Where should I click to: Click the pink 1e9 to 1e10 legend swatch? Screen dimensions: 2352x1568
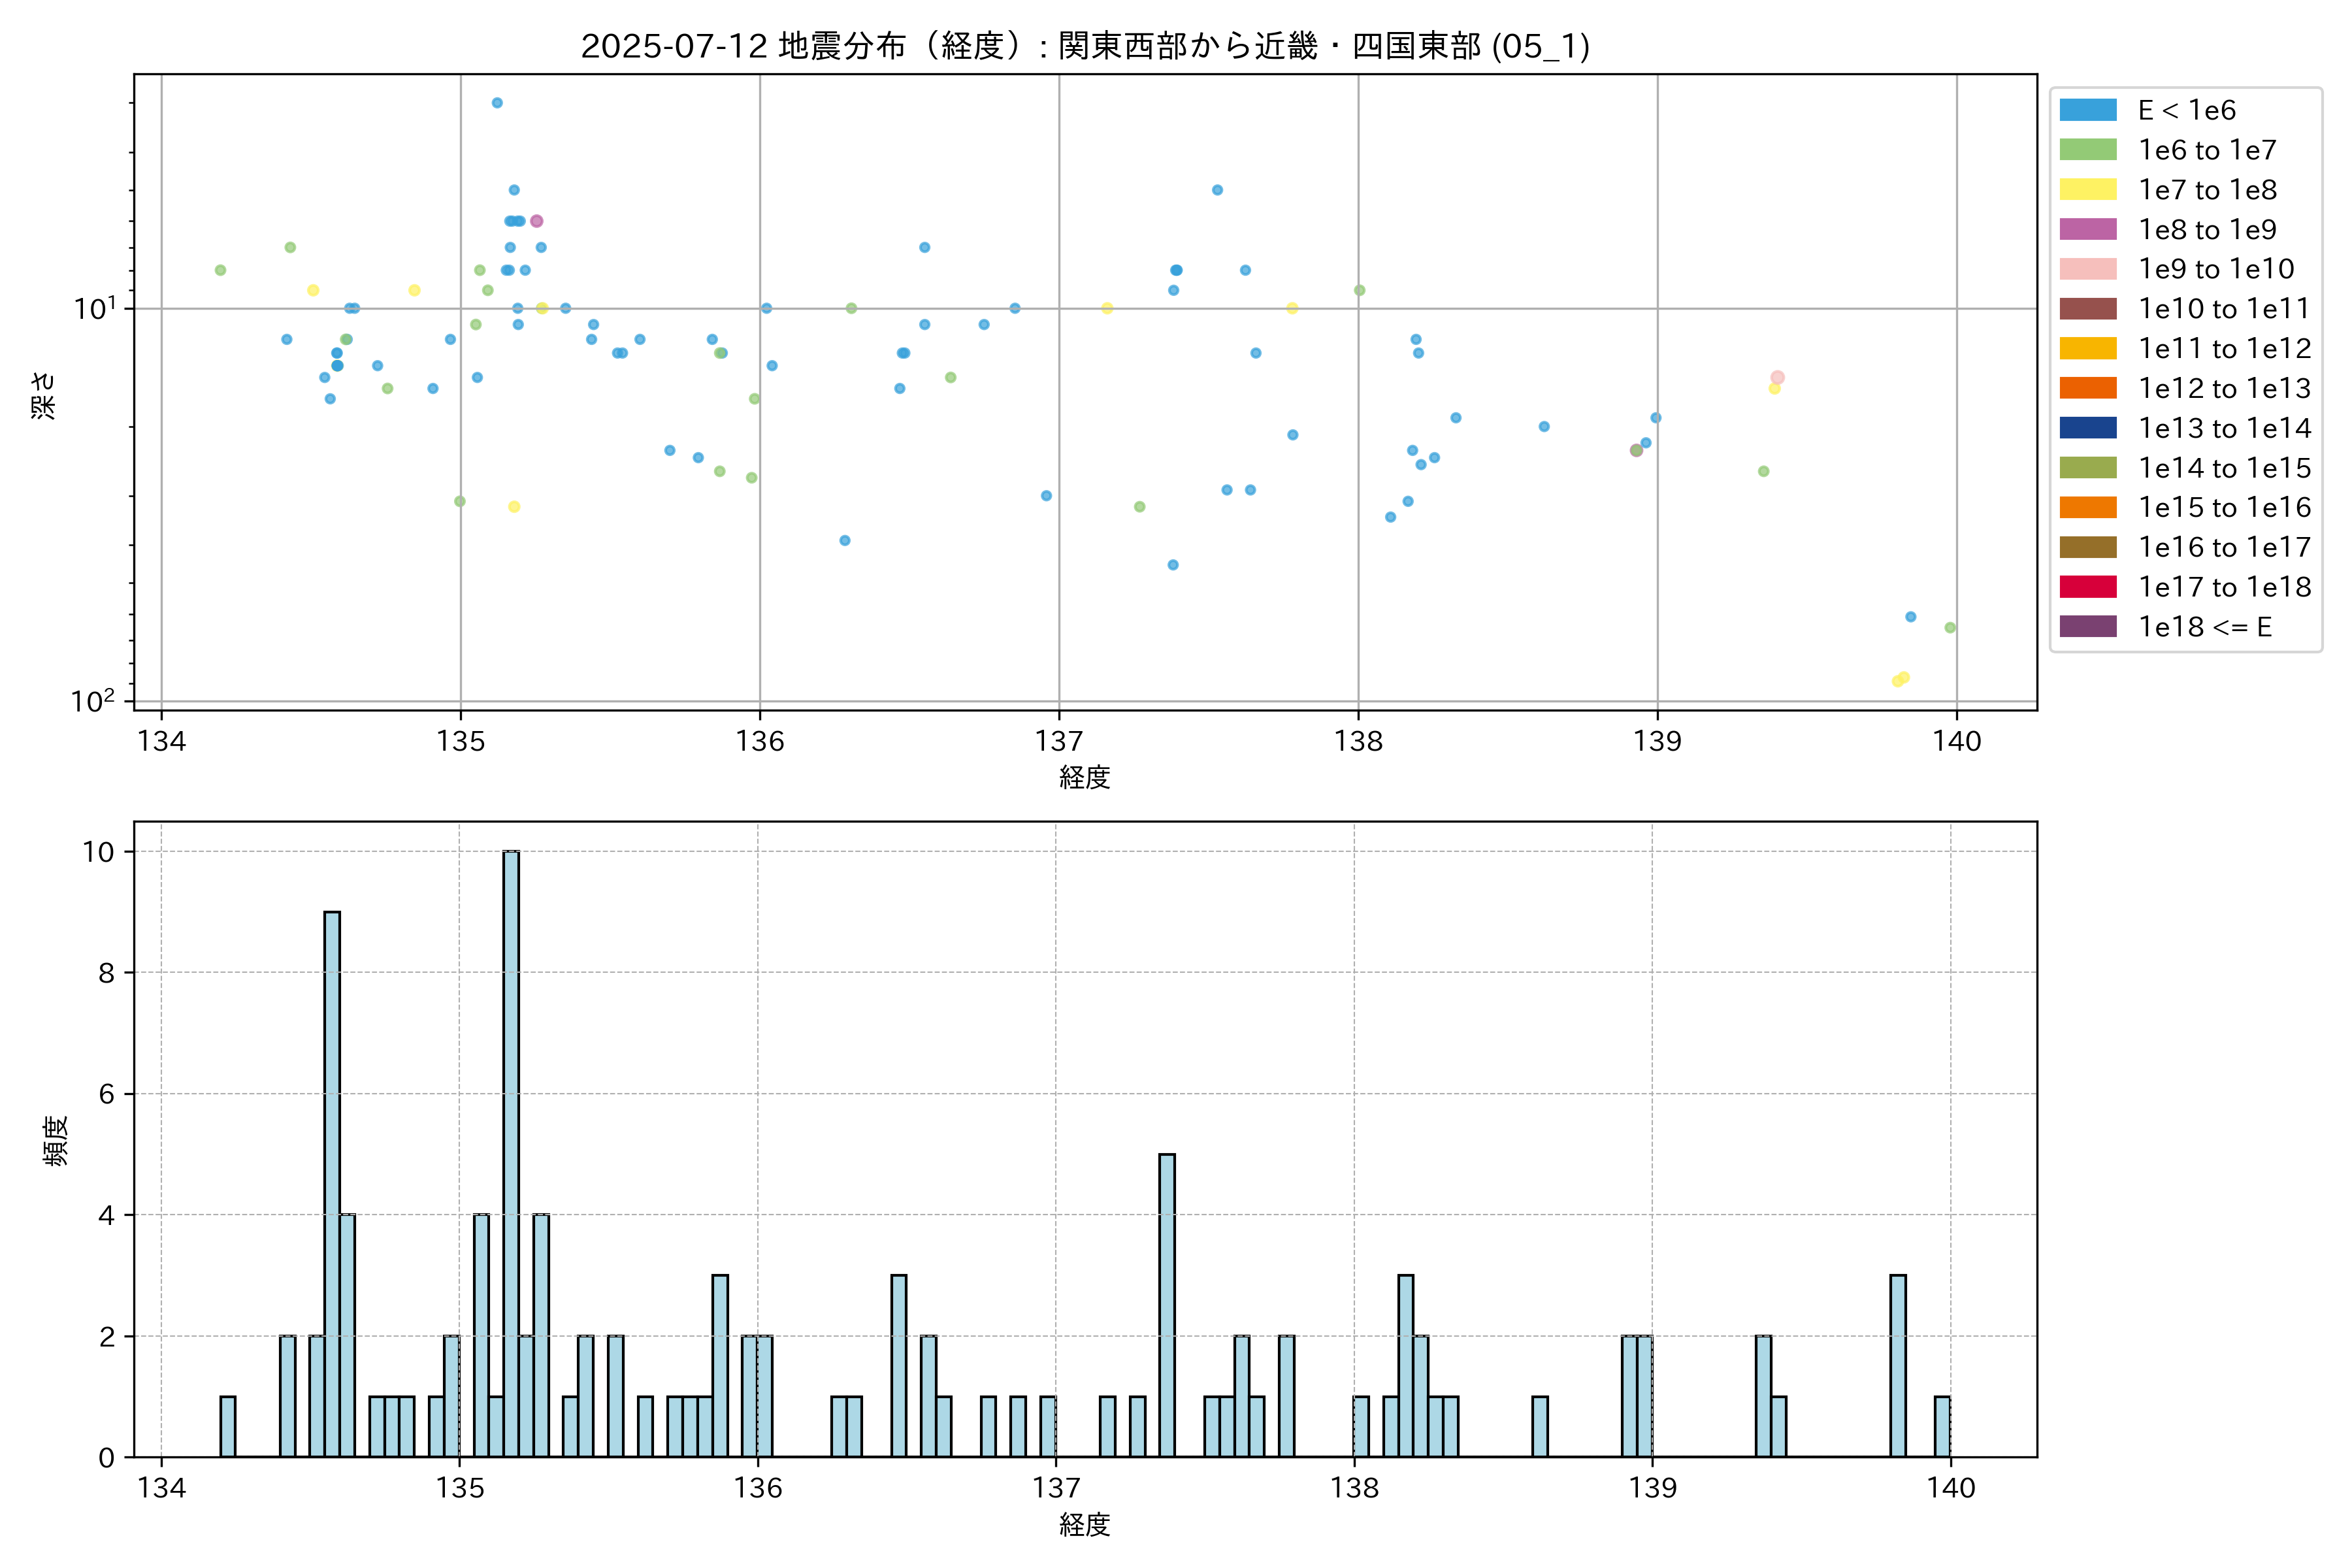[x=2087, y=269]
